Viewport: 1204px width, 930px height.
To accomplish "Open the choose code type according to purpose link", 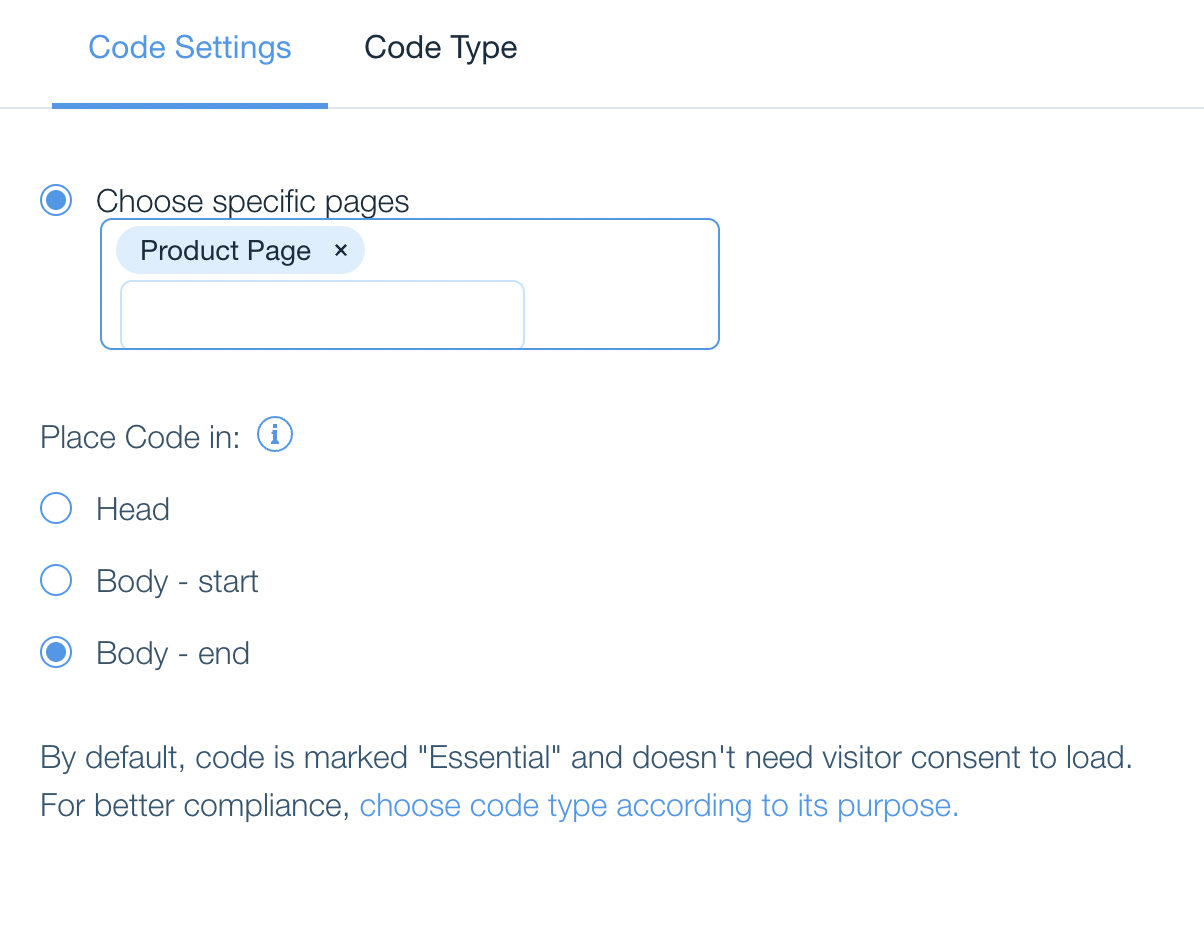I will (658, 806).
